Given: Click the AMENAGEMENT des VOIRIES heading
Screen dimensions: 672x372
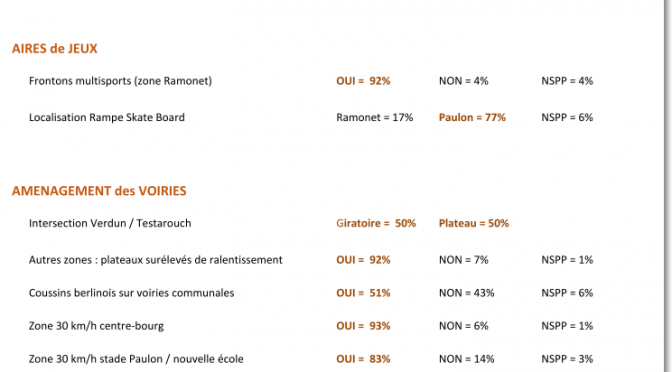Looking at the screenshot, I should pyautogui.click(x=99, y=191).
